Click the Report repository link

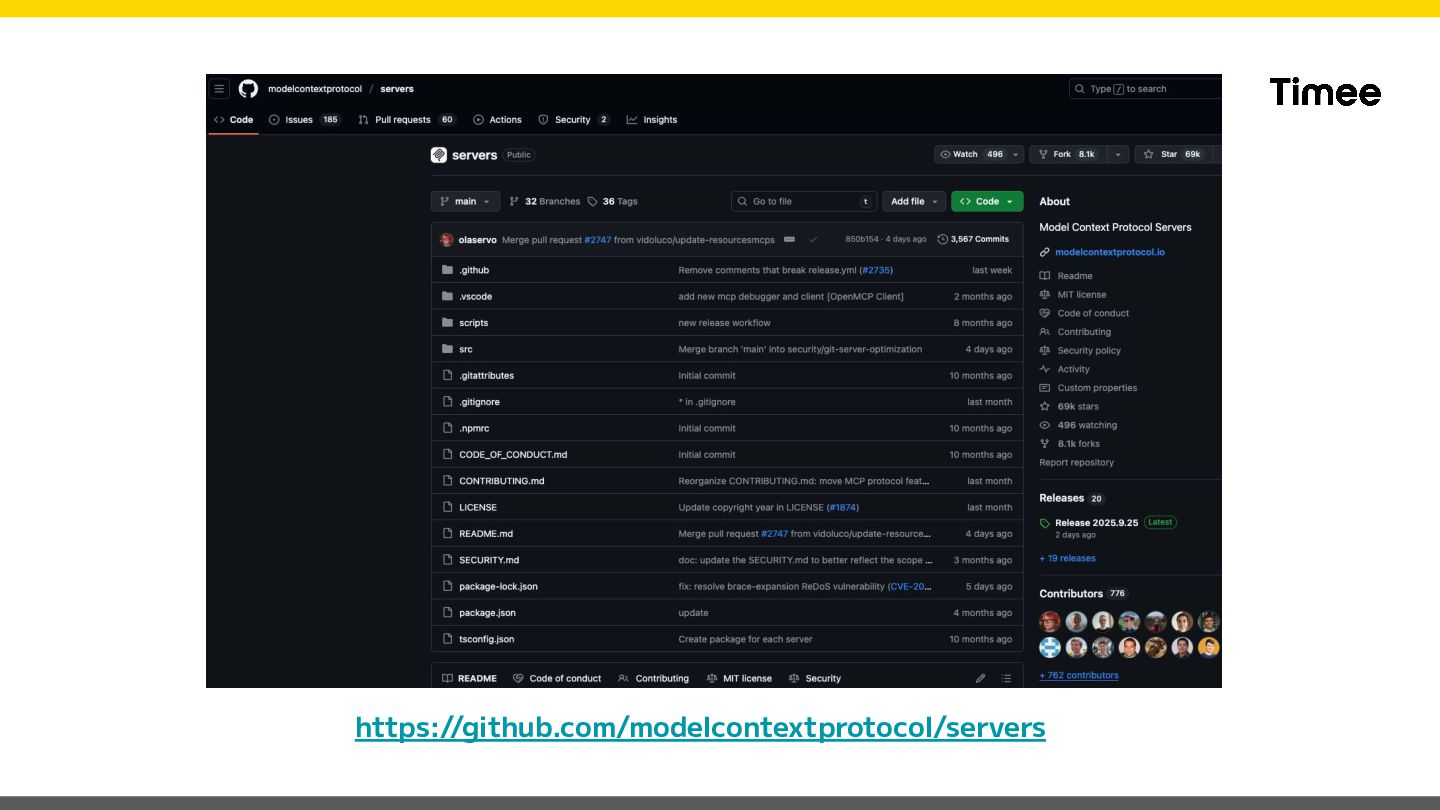pos(1076,463)
